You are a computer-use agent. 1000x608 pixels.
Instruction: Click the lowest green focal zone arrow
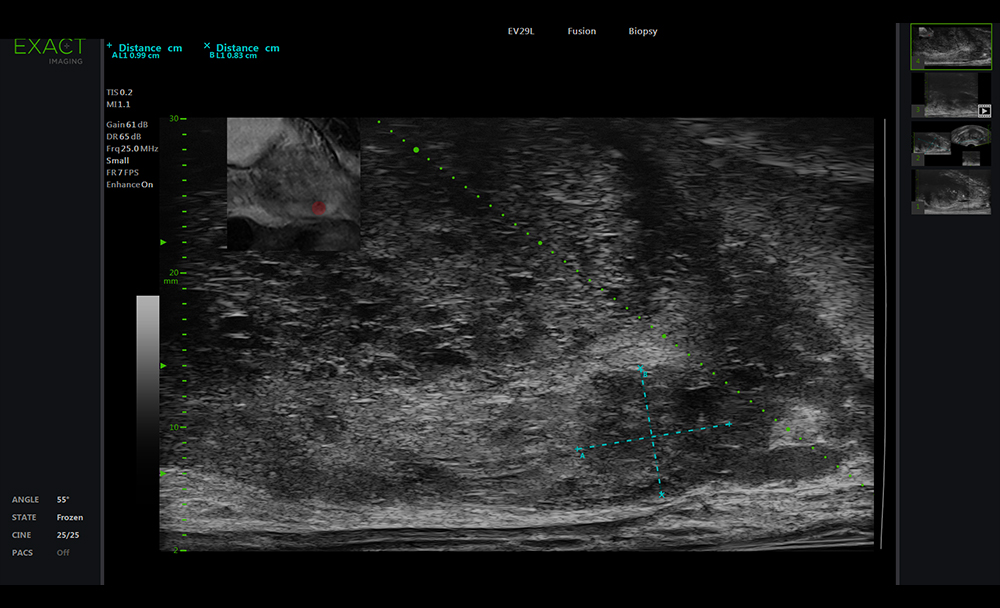(164, 472)
